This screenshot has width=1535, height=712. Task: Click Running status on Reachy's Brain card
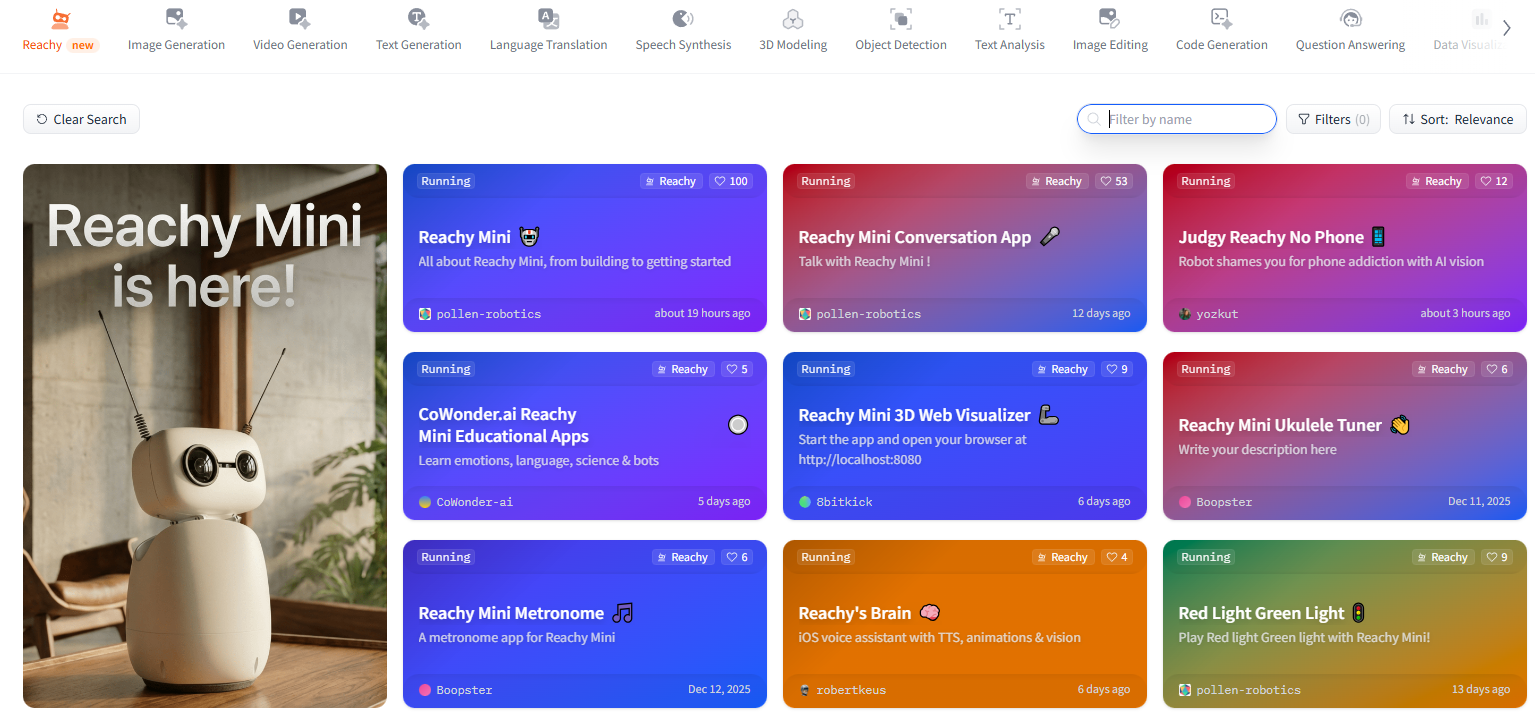click(x=826, y=557)
